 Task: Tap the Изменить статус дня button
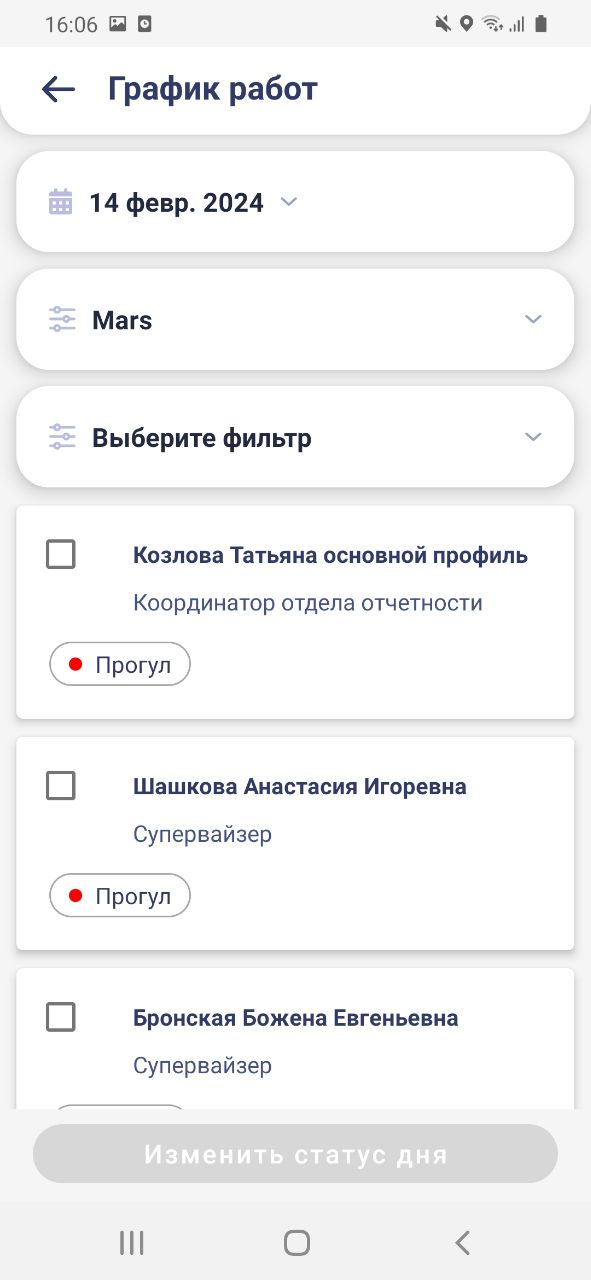click(x=295, y=1155)
